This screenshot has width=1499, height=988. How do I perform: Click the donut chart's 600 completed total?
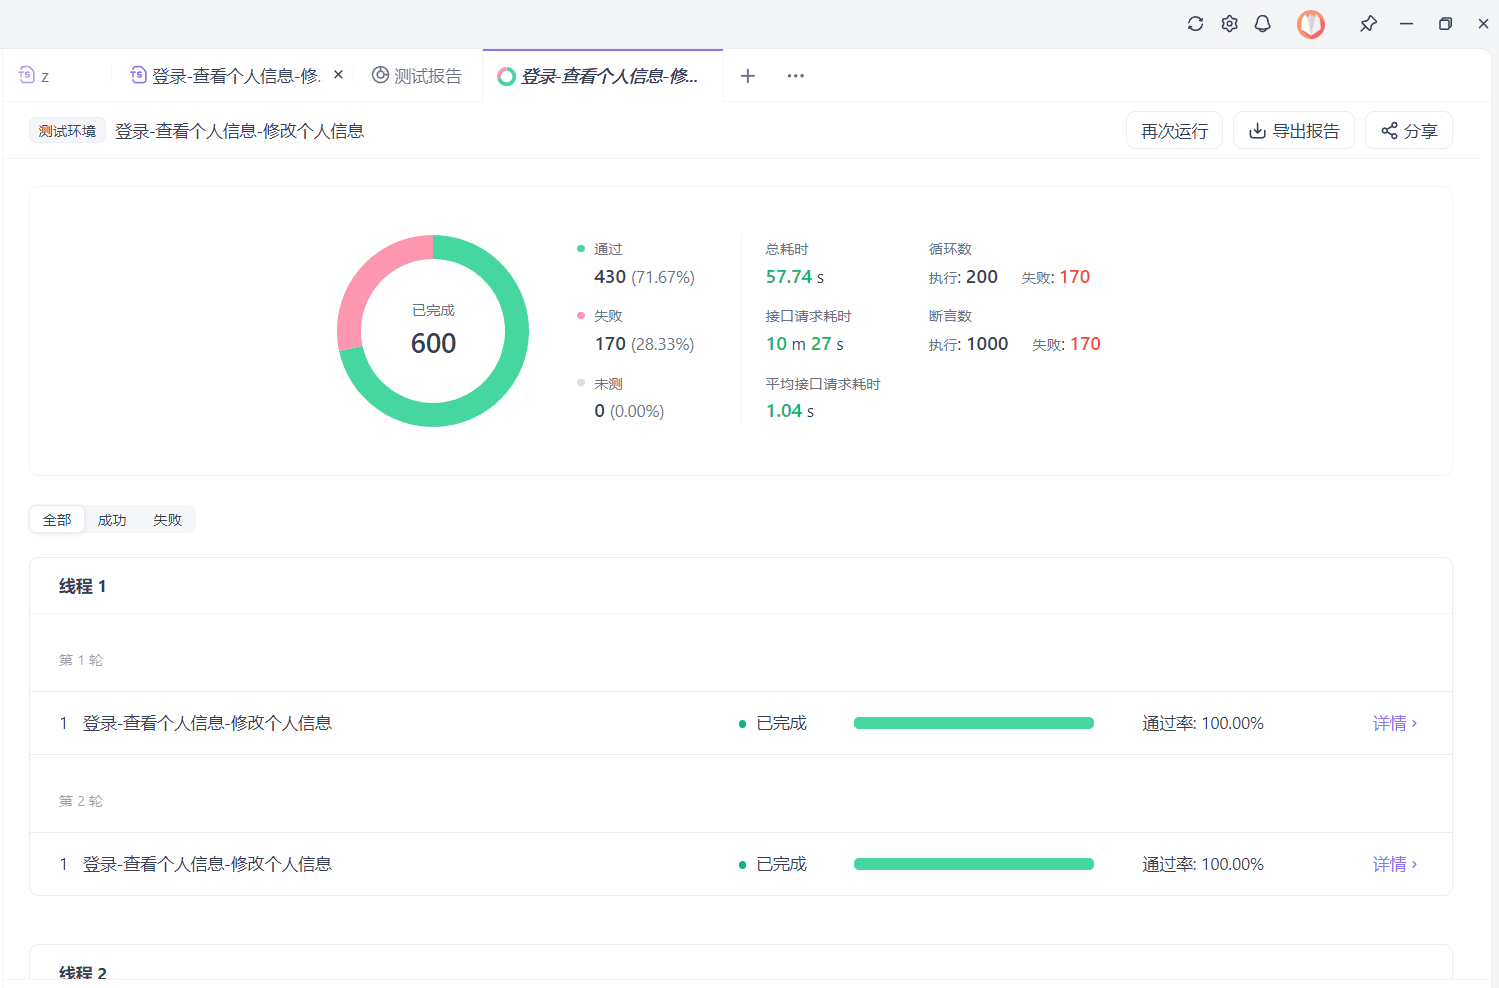click(433, 343)
